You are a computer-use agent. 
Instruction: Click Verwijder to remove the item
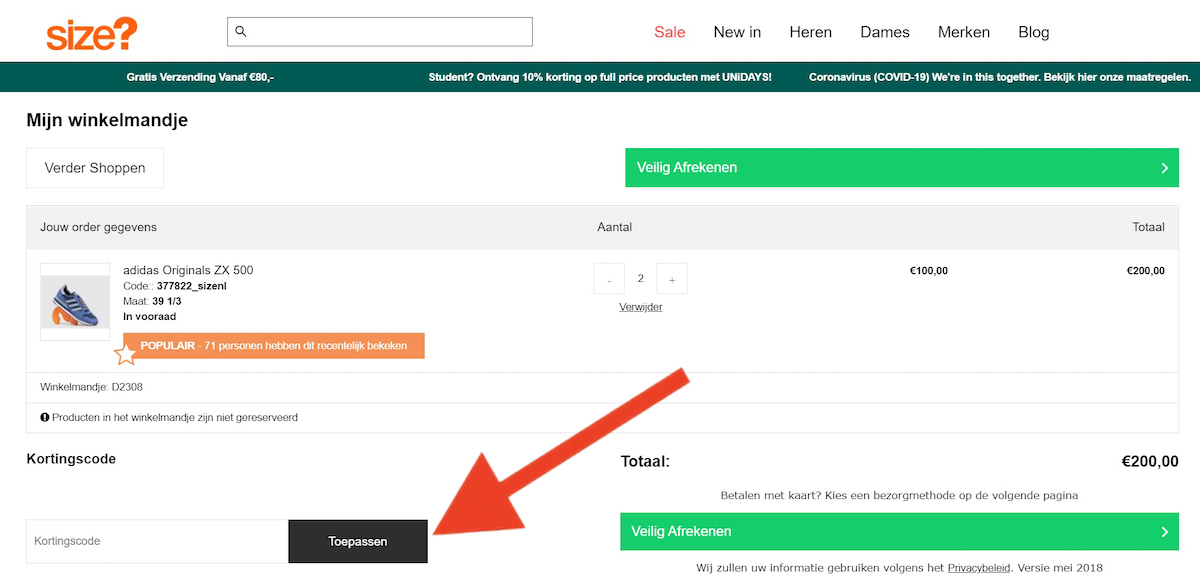pyautogui.click(x=641, y=307)
